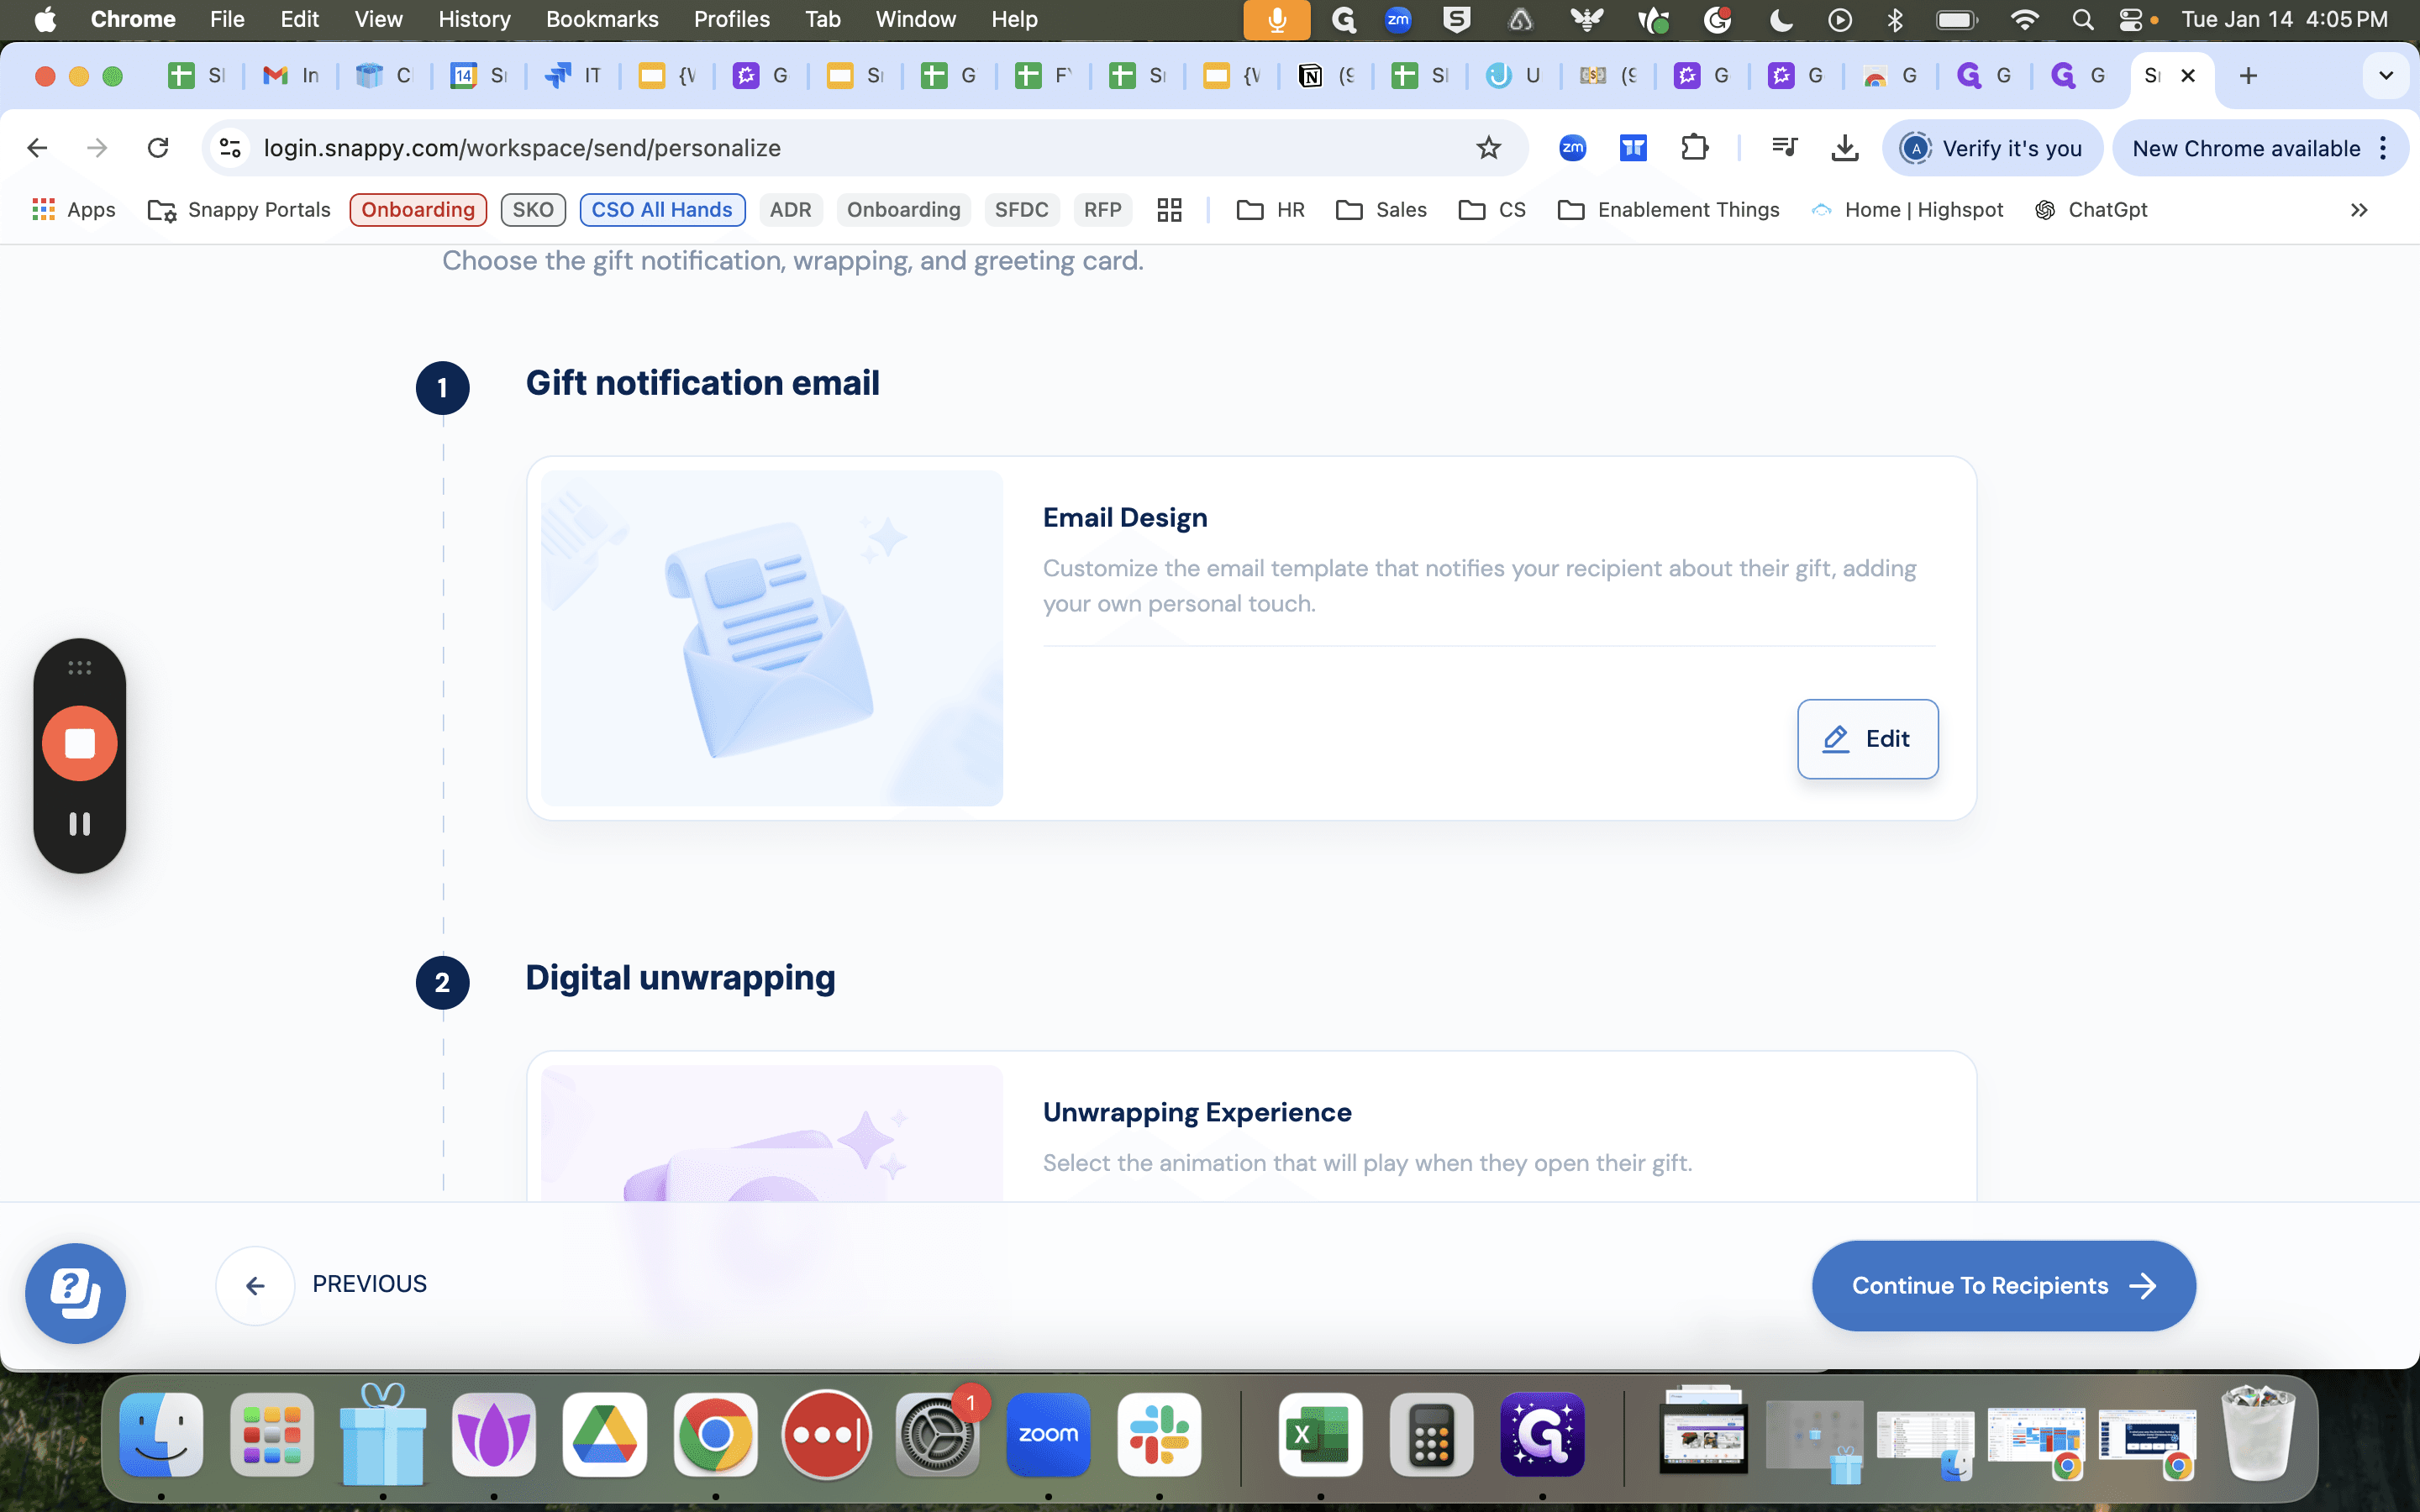Screen dimensions: 2420x1512
Task: Open the Chrome three-dot menu
Action: pos(2385,148)
